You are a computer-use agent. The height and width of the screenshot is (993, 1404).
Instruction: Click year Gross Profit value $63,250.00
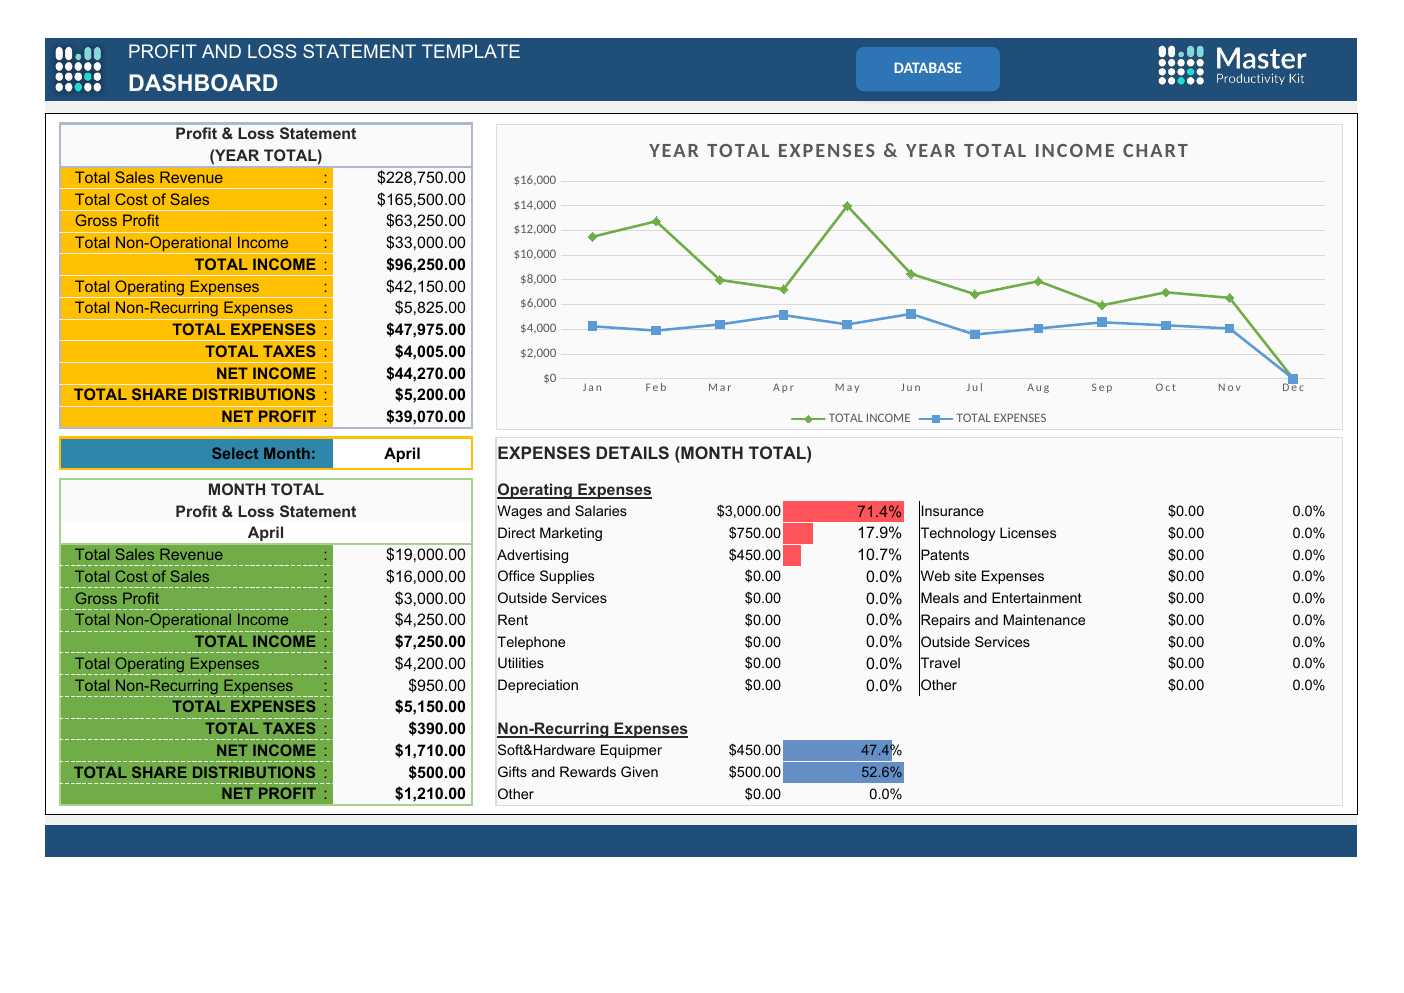426,221
